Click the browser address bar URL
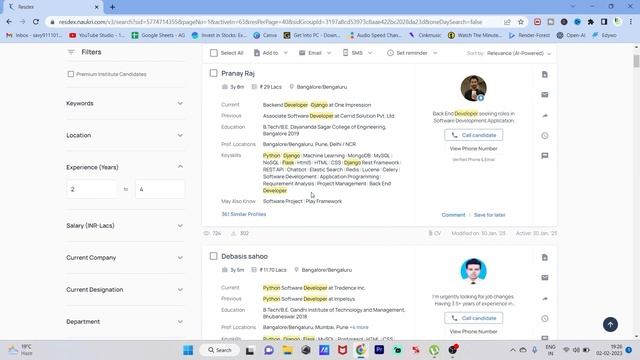 (x=270, y=22)
